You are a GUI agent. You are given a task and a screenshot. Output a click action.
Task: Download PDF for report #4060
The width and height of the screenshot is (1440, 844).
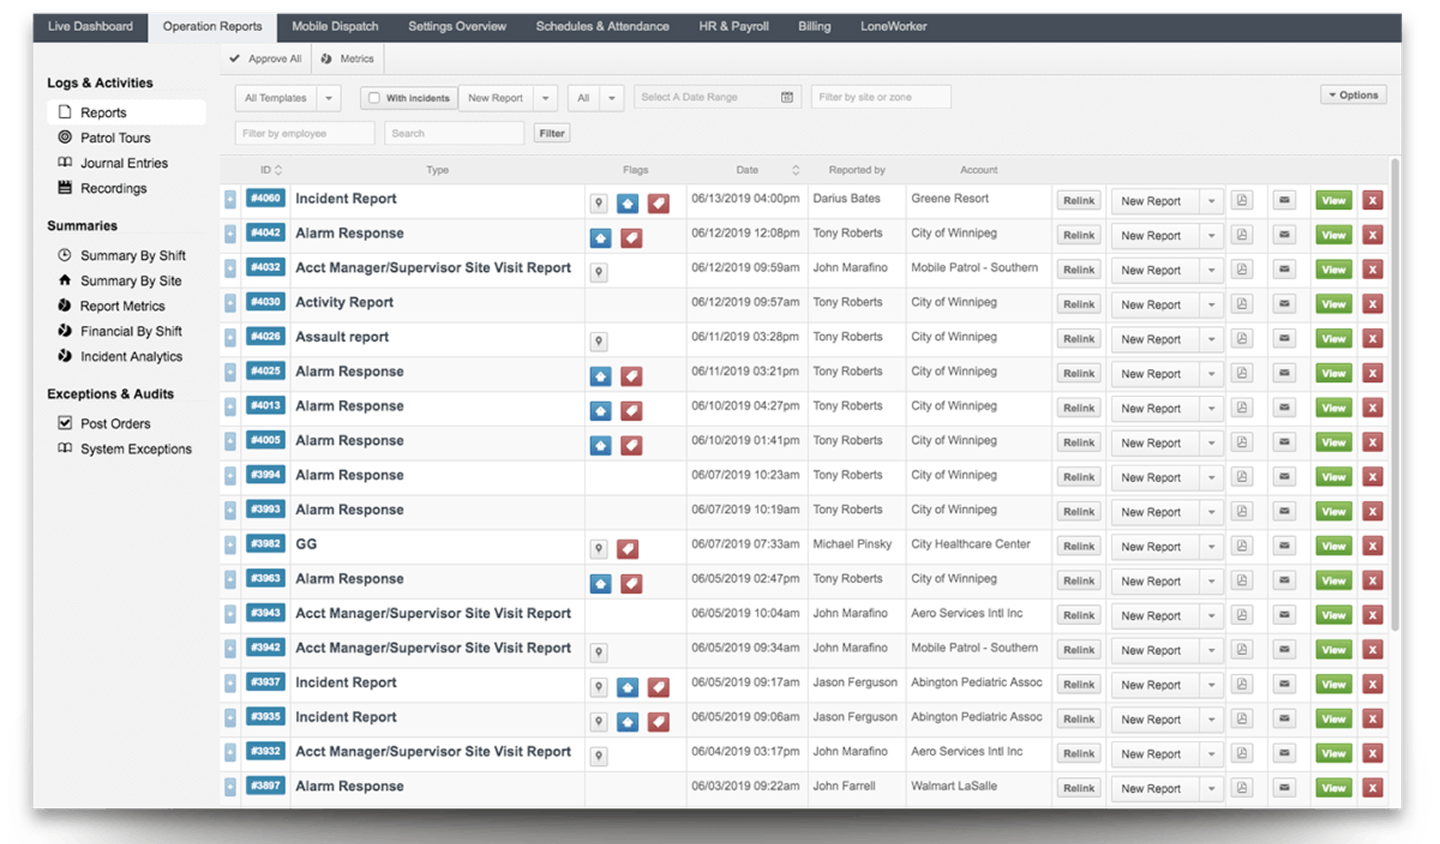coord(1242,200)
